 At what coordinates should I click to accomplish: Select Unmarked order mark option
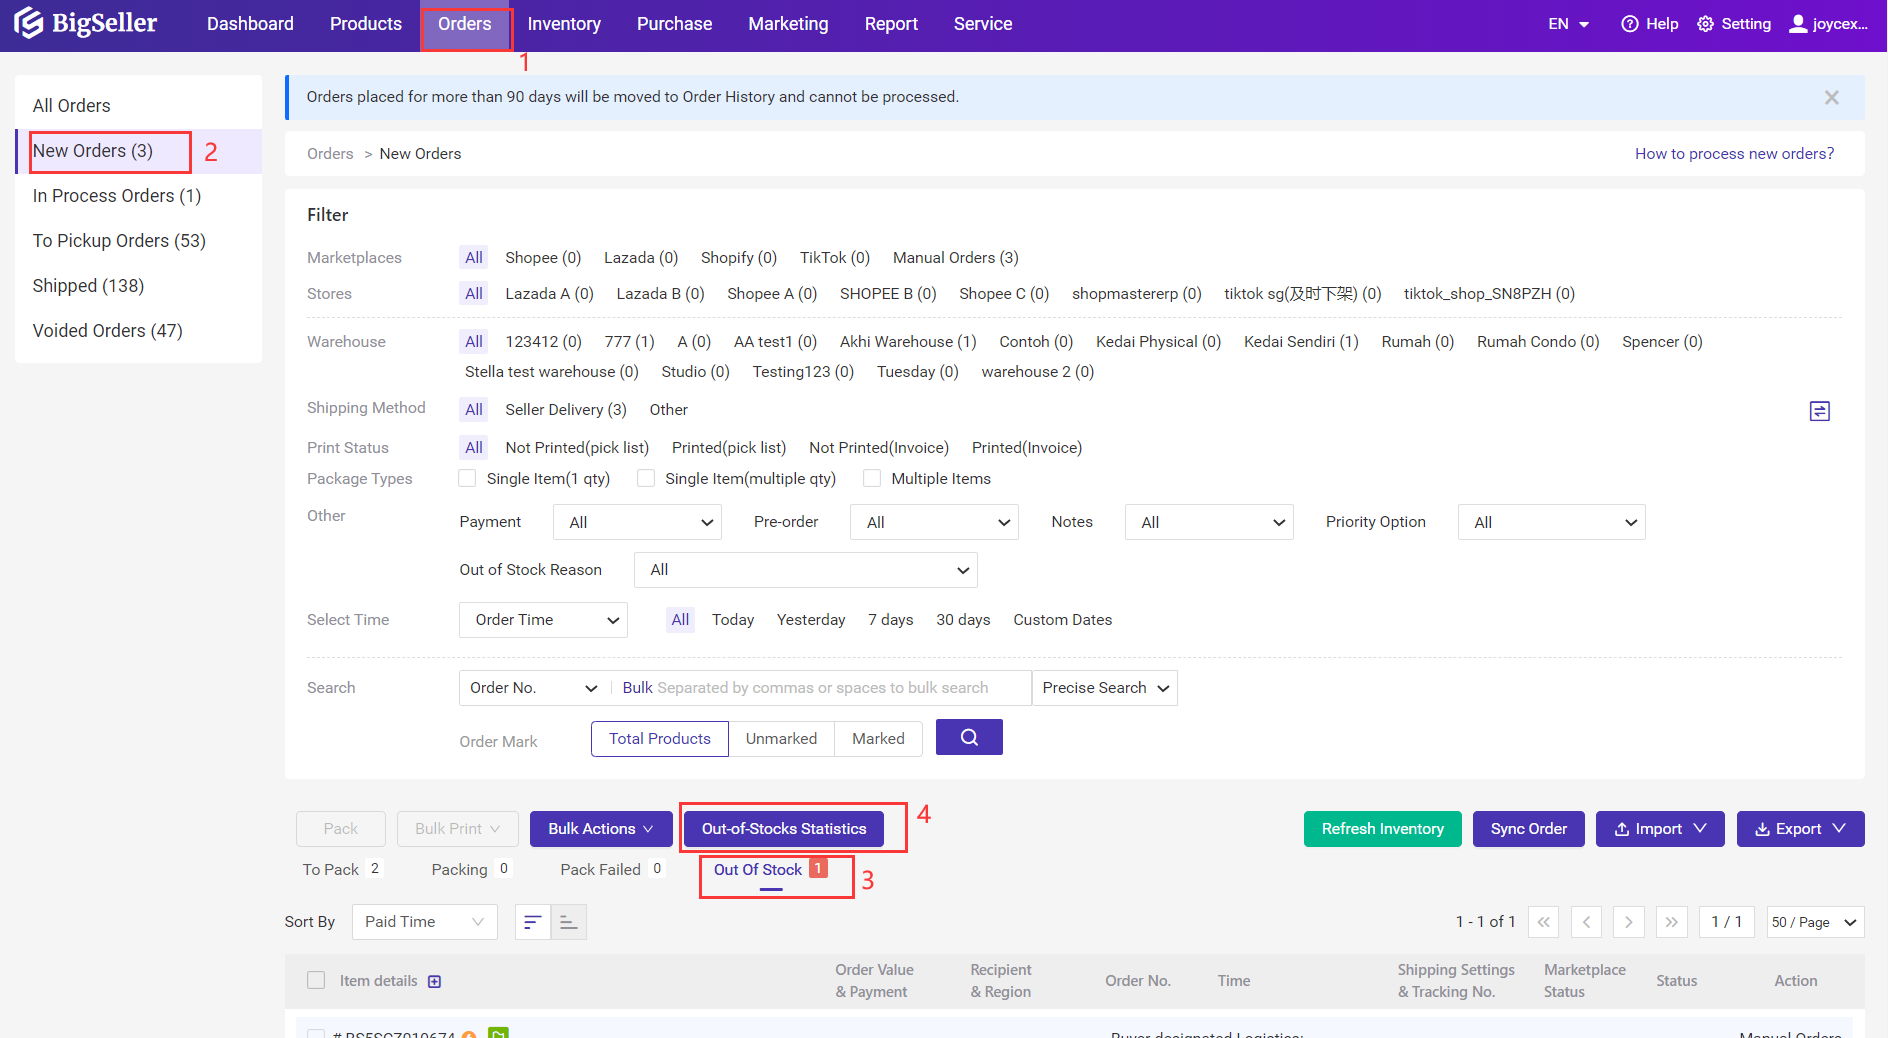(x=781, y=738)
